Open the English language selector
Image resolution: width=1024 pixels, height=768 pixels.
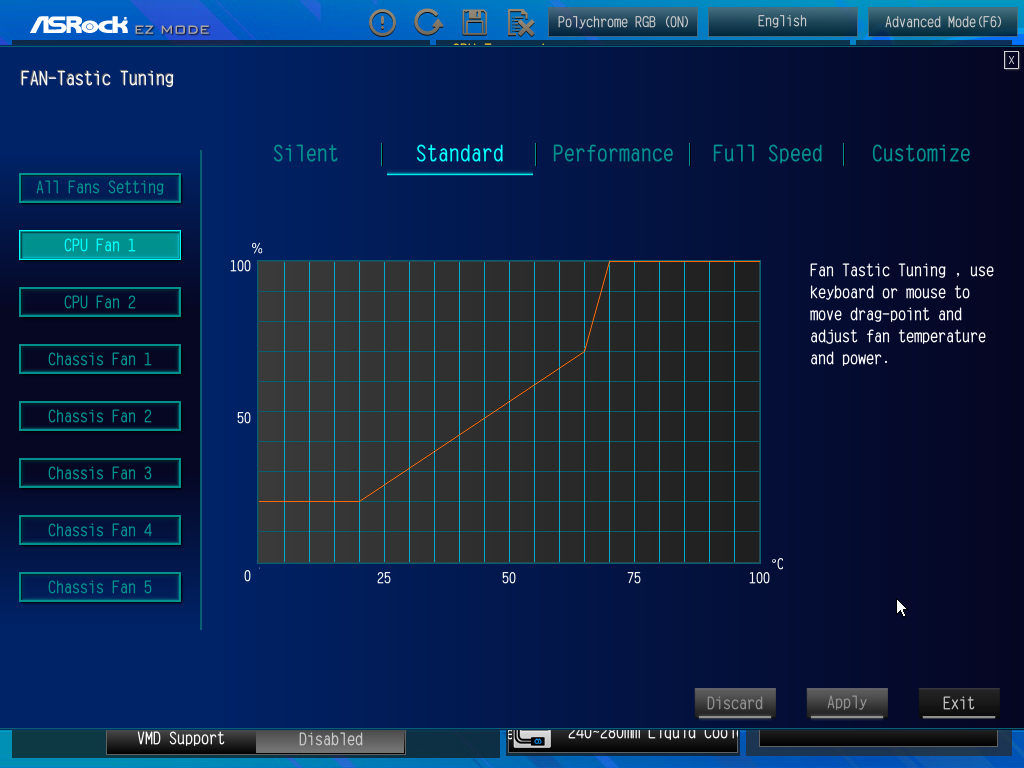[x=782, y=22]
